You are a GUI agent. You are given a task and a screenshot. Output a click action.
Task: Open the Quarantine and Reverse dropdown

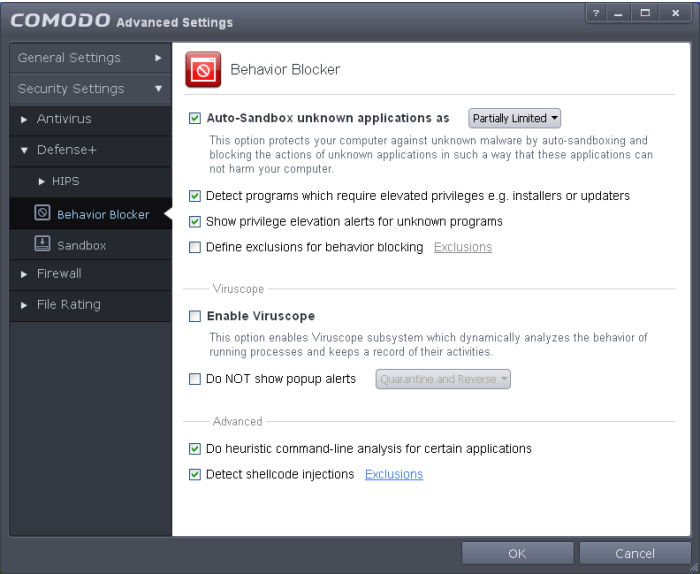click(443, 380)
